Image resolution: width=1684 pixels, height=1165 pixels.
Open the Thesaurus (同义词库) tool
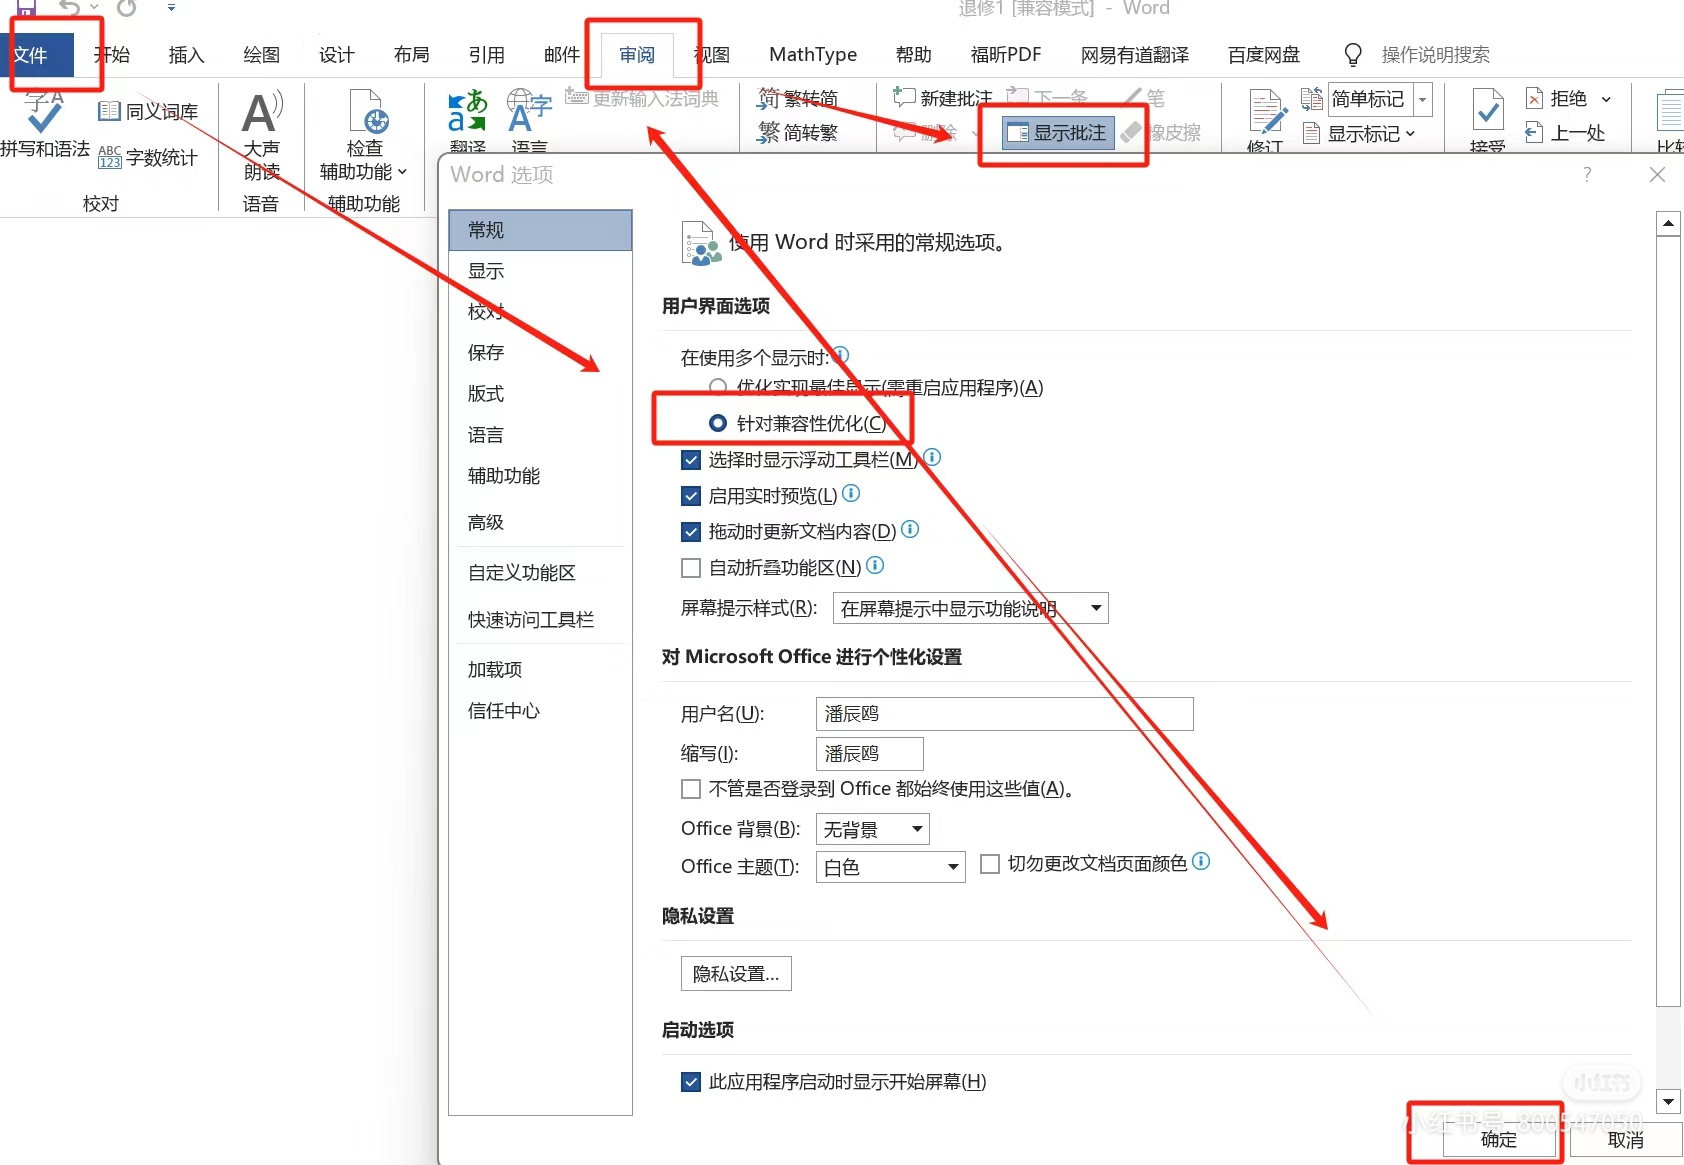coord(148,111)
